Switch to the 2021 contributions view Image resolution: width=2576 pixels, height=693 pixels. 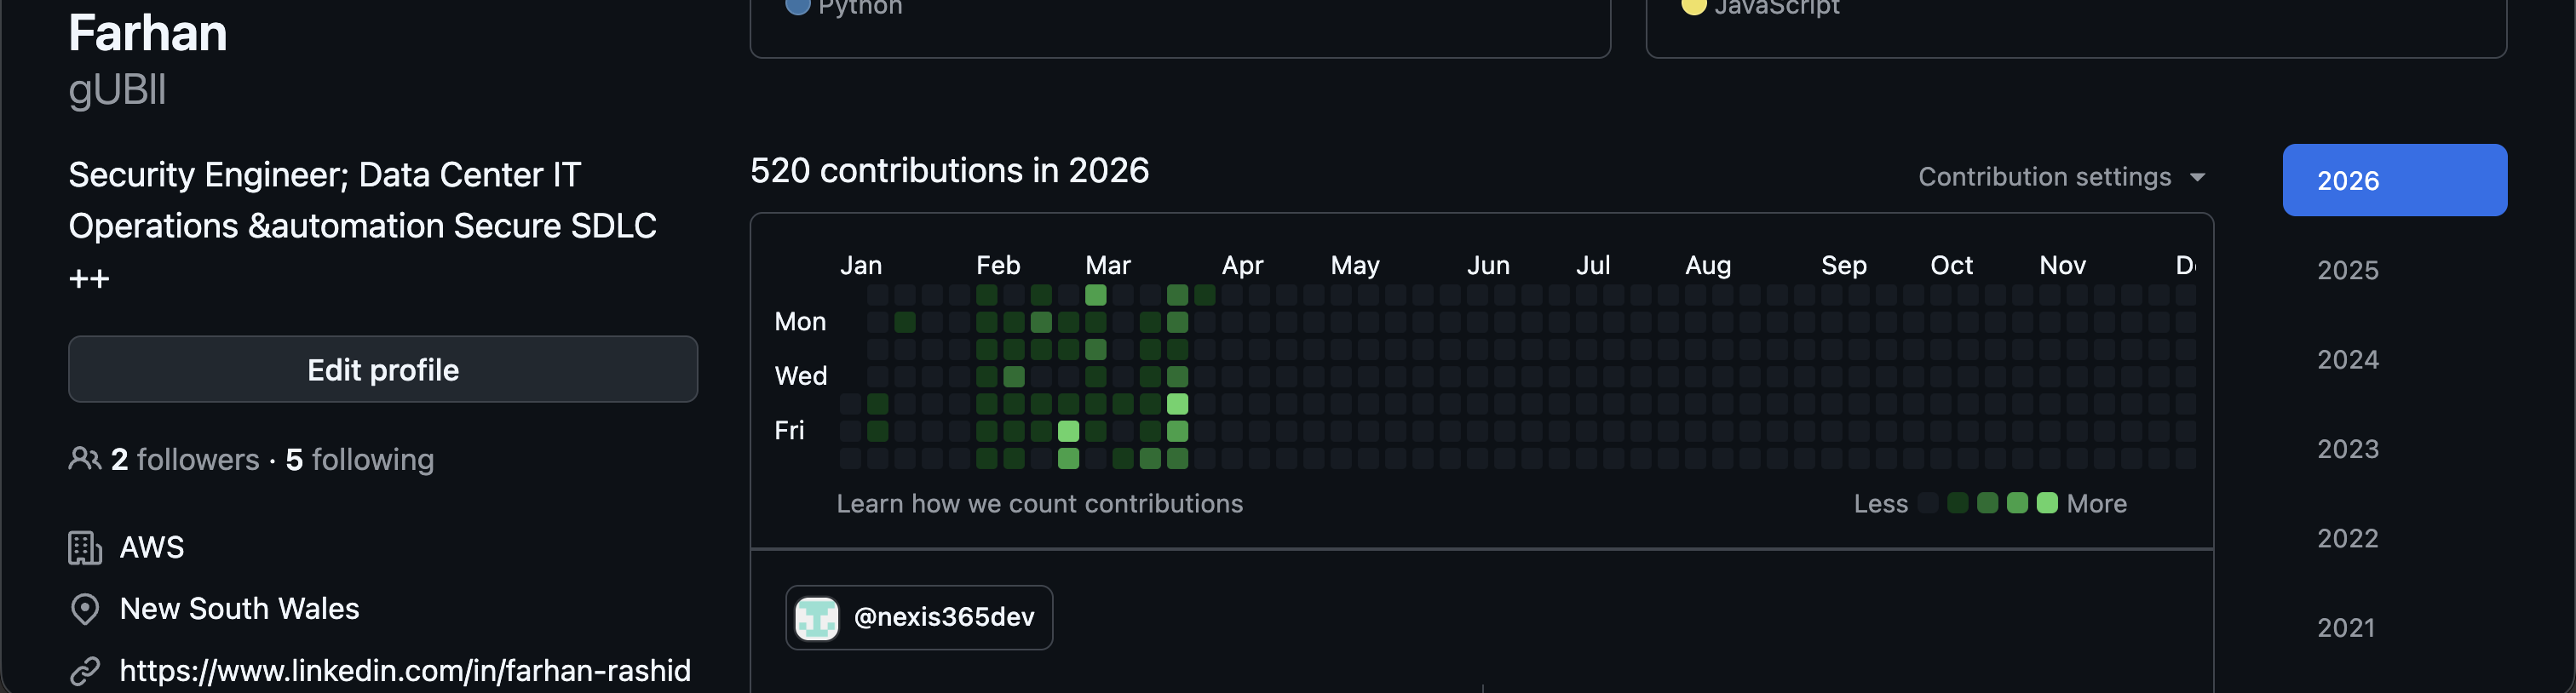click(2347, 627)
